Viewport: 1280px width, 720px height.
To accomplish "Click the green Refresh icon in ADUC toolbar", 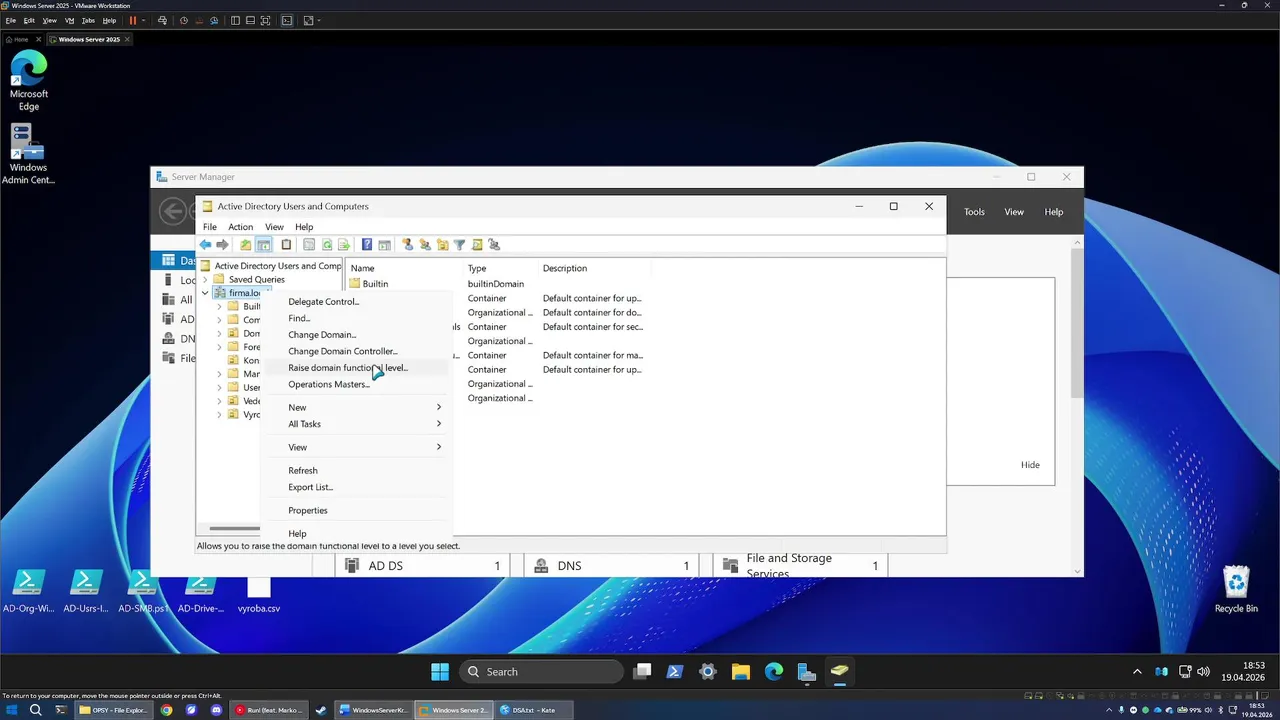I will 327,245.
